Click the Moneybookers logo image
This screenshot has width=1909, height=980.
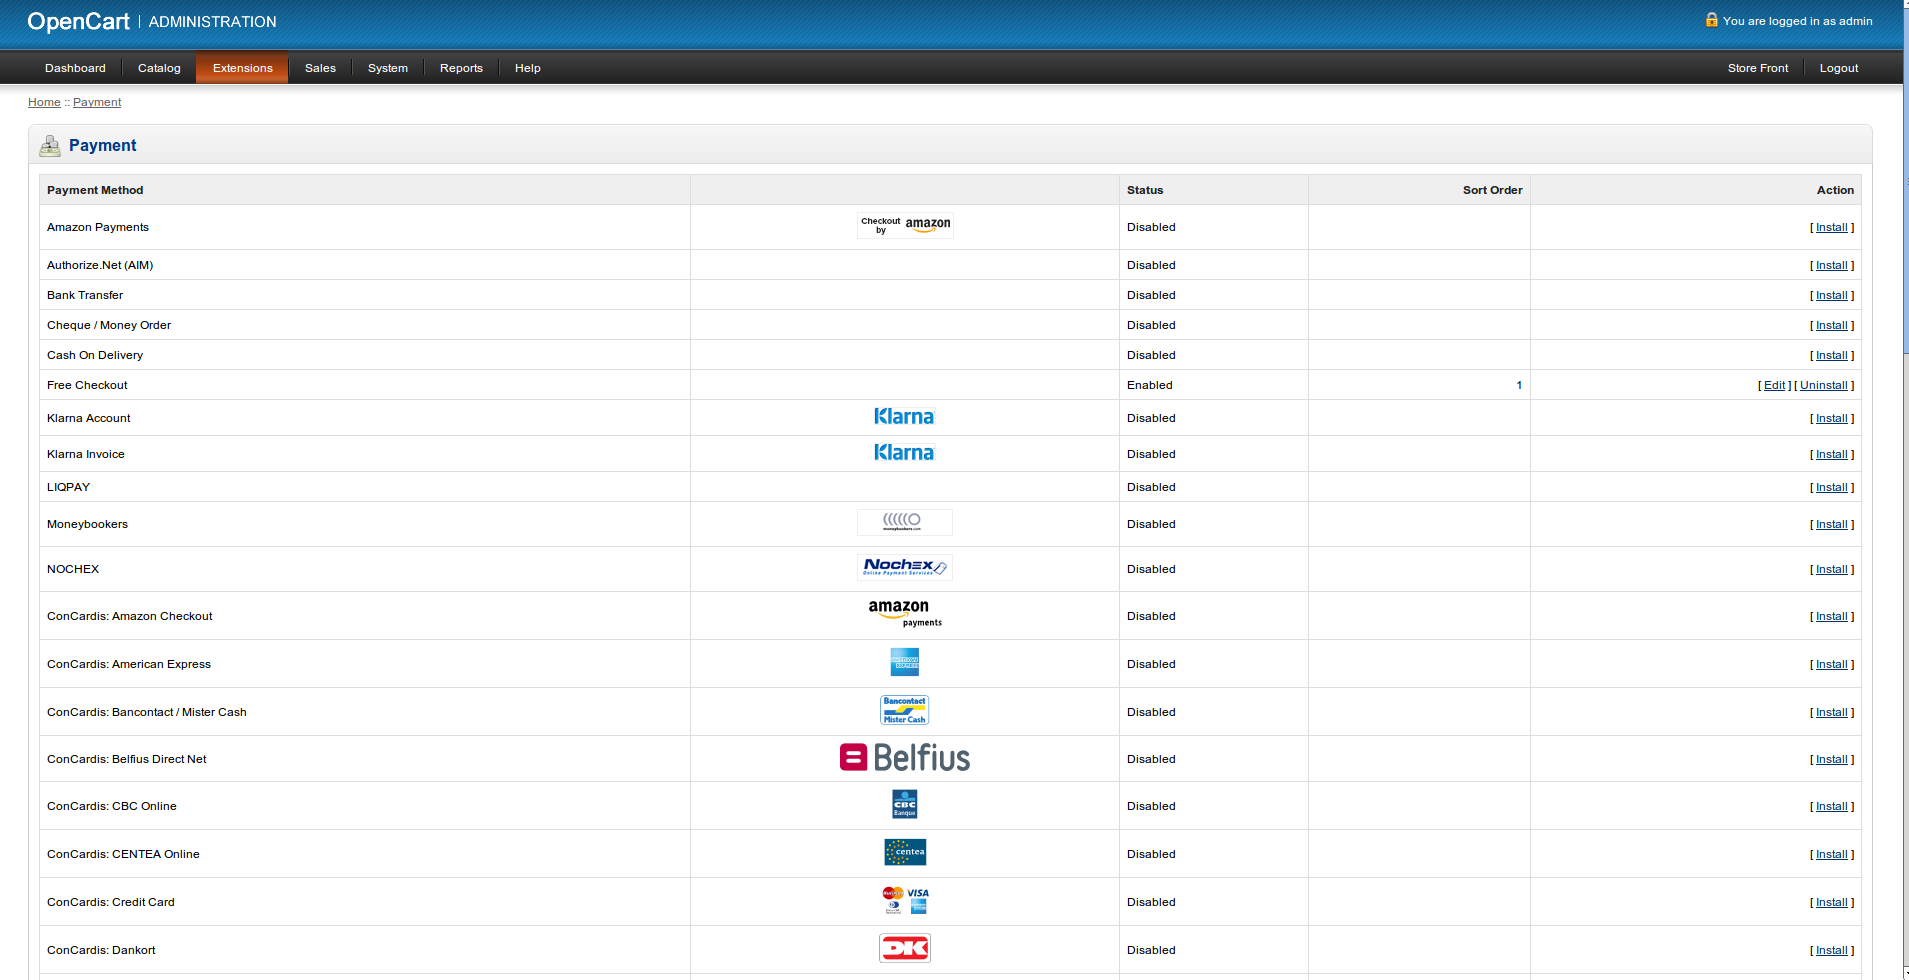pyautogui.click(x=904, y=522)
